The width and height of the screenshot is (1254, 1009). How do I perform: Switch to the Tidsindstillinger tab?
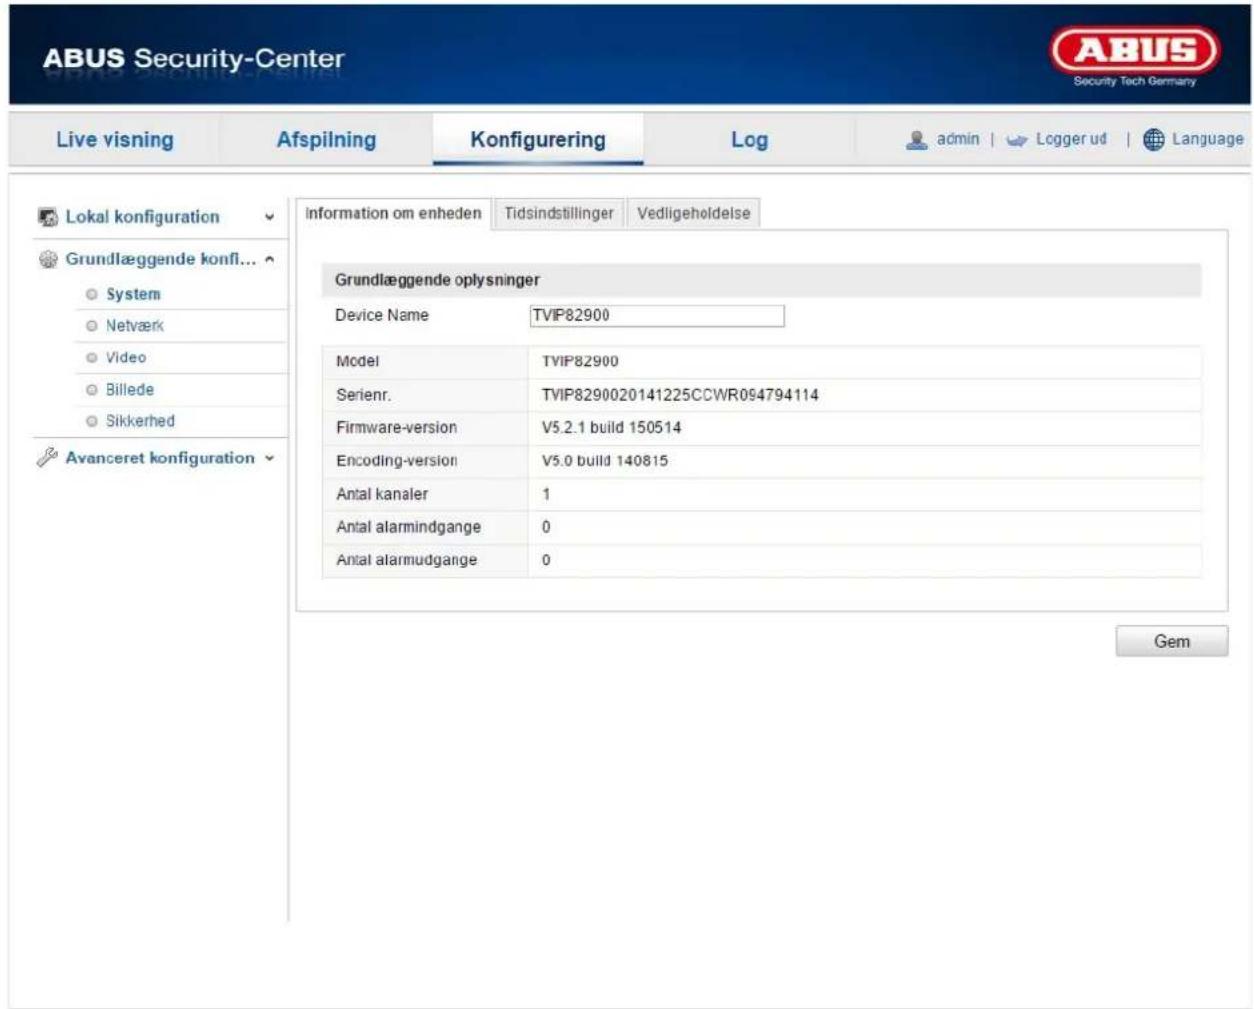pyautogui.click(x=559, y=213)
